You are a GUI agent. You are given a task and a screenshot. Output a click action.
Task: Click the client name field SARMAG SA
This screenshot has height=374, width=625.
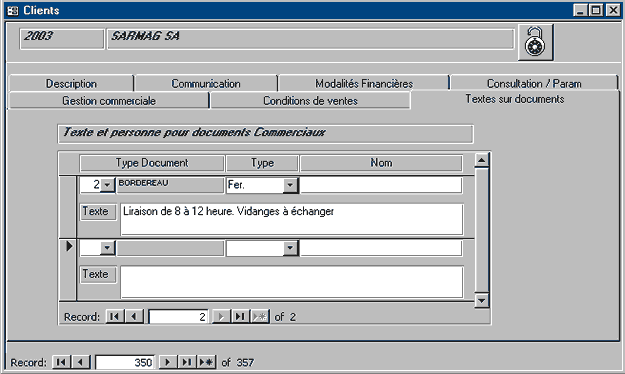tap(311, 39)
